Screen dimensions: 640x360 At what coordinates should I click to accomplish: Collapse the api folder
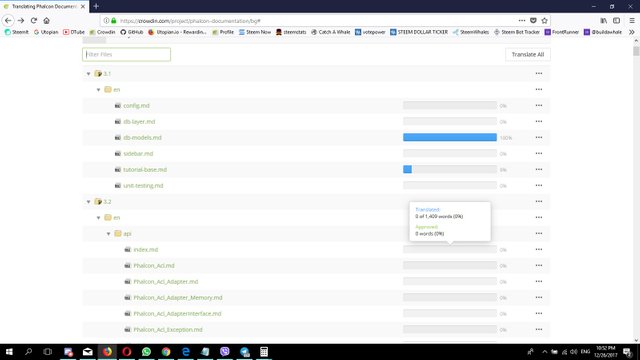109,234
